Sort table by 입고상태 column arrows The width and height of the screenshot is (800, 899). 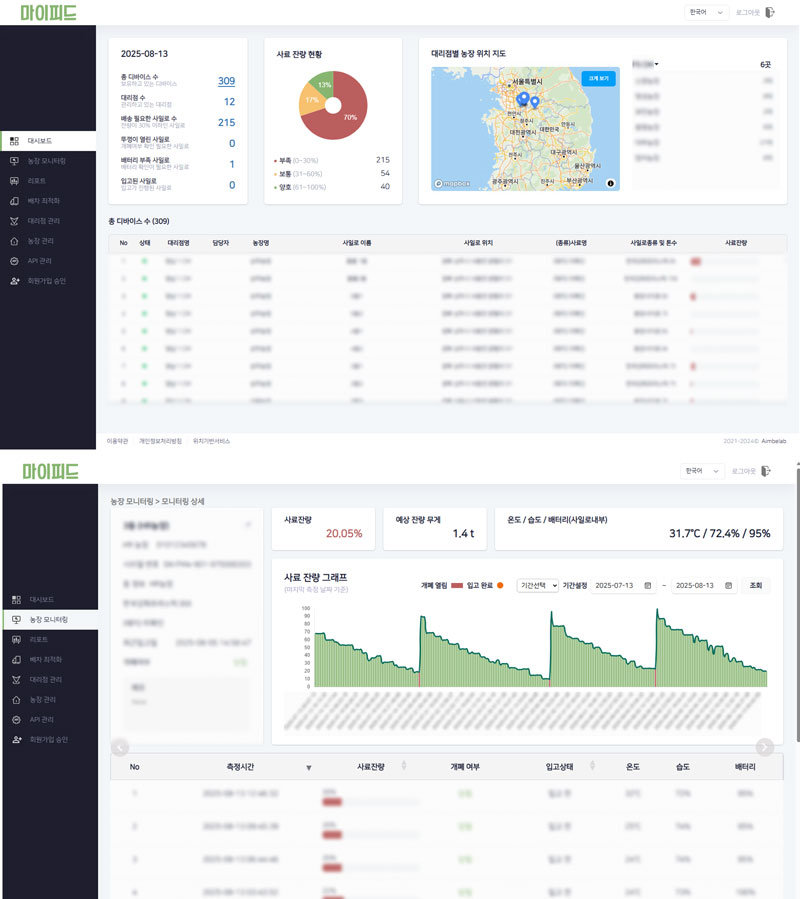(591, 767)
